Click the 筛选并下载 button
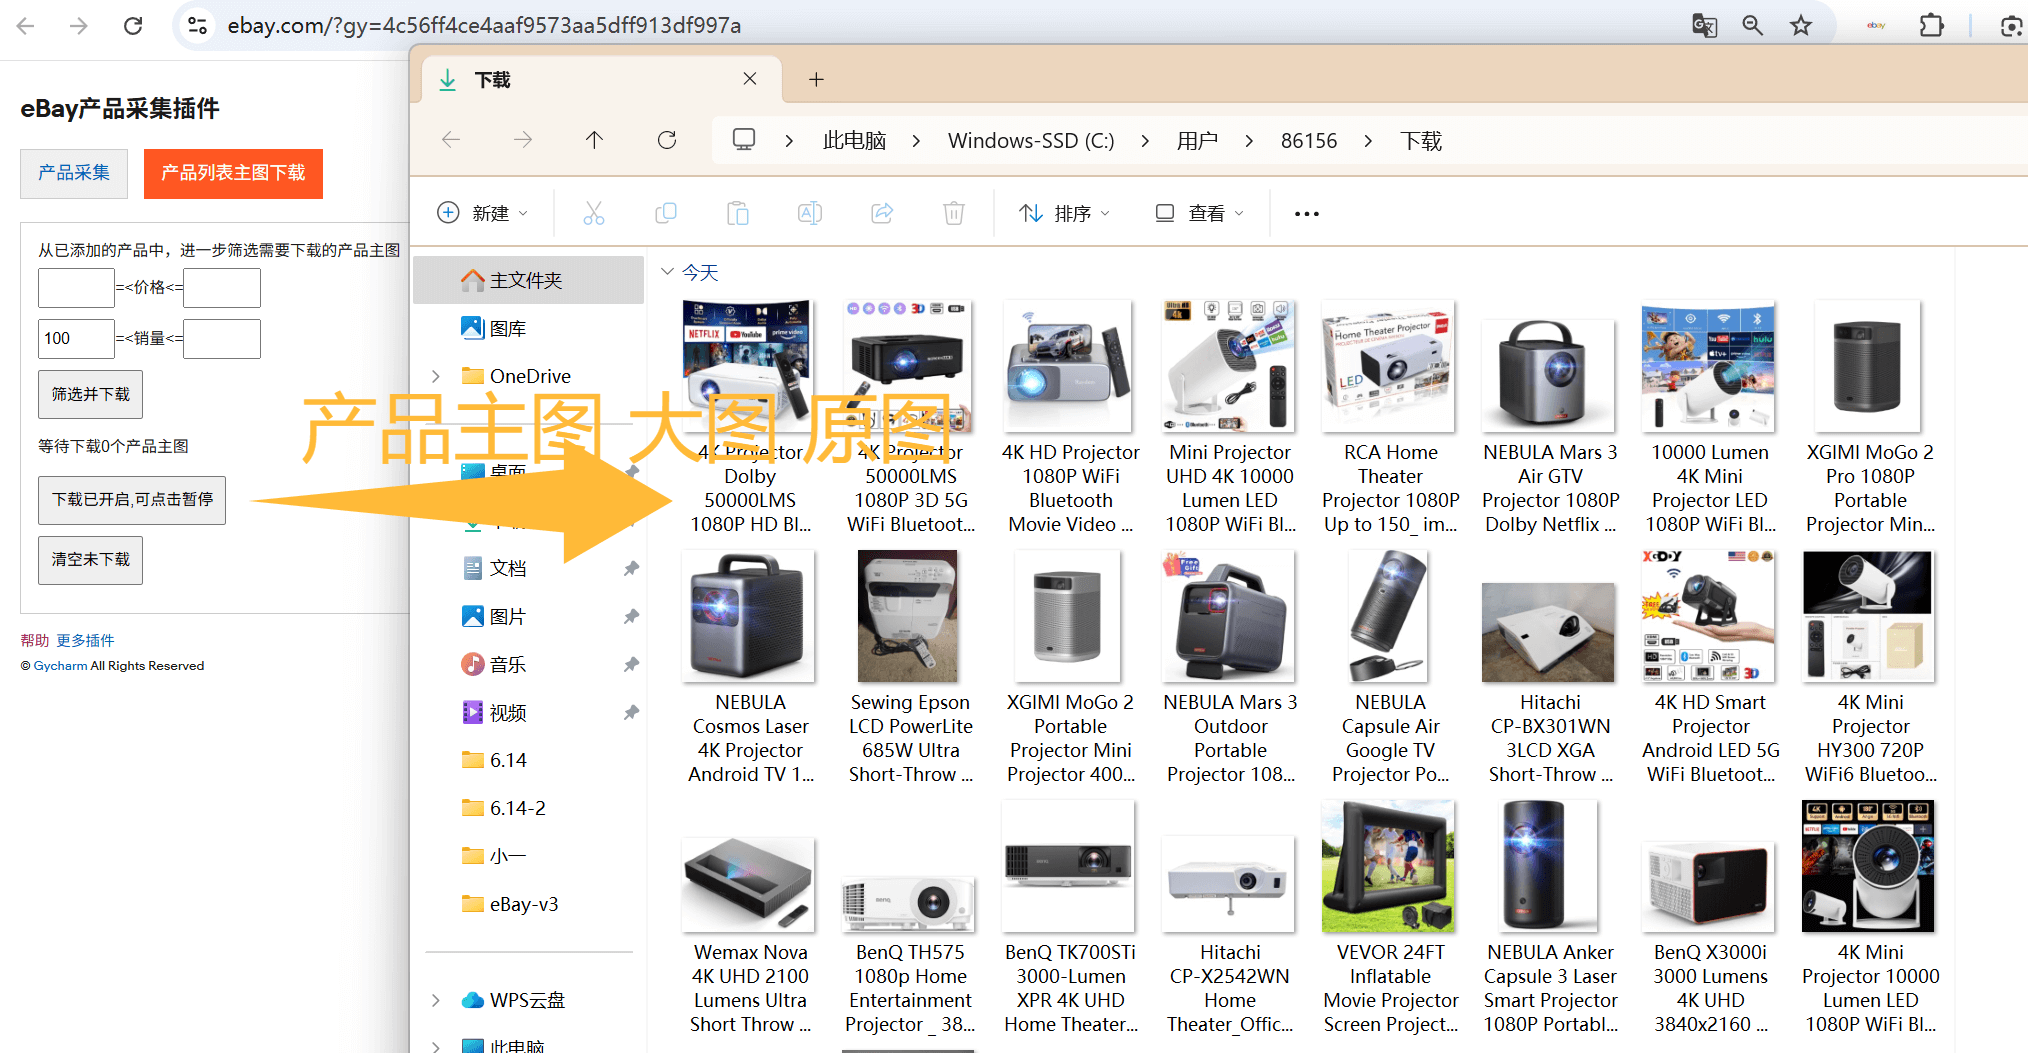Screen dimensions: 2028x1053 coord(91,394)
